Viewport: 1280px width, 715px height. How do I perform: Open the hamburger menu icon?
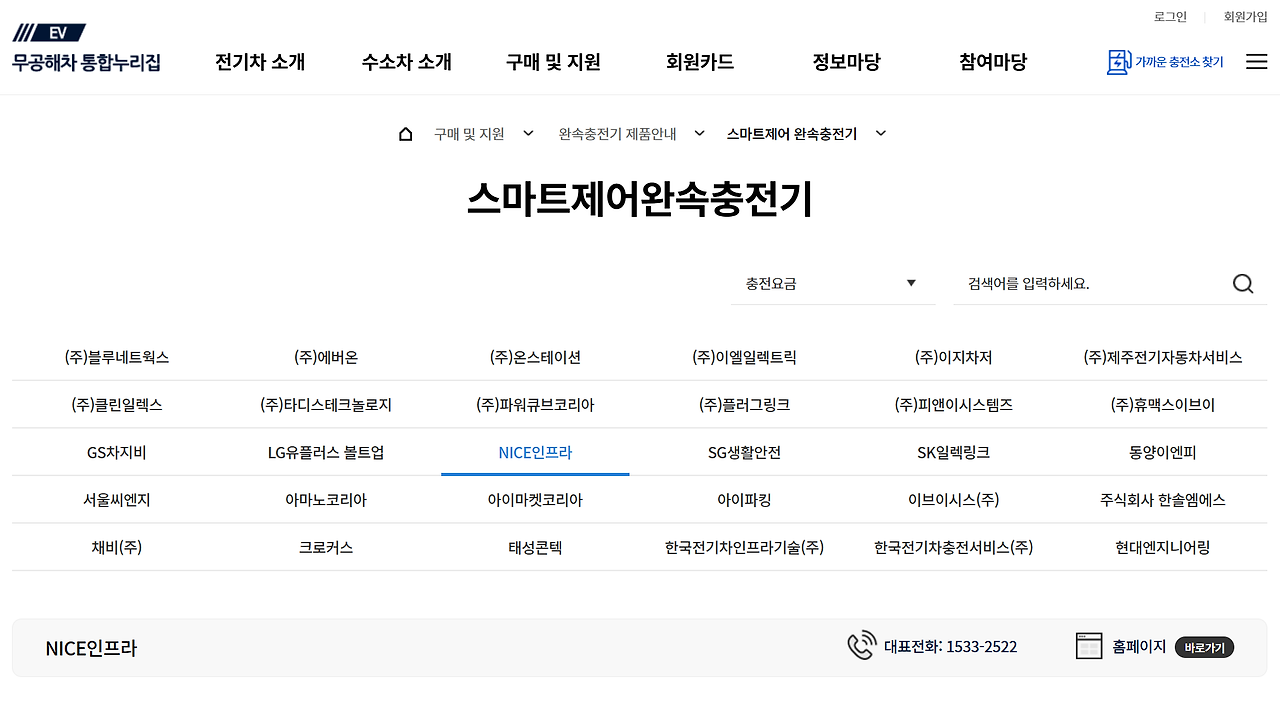1257,62
